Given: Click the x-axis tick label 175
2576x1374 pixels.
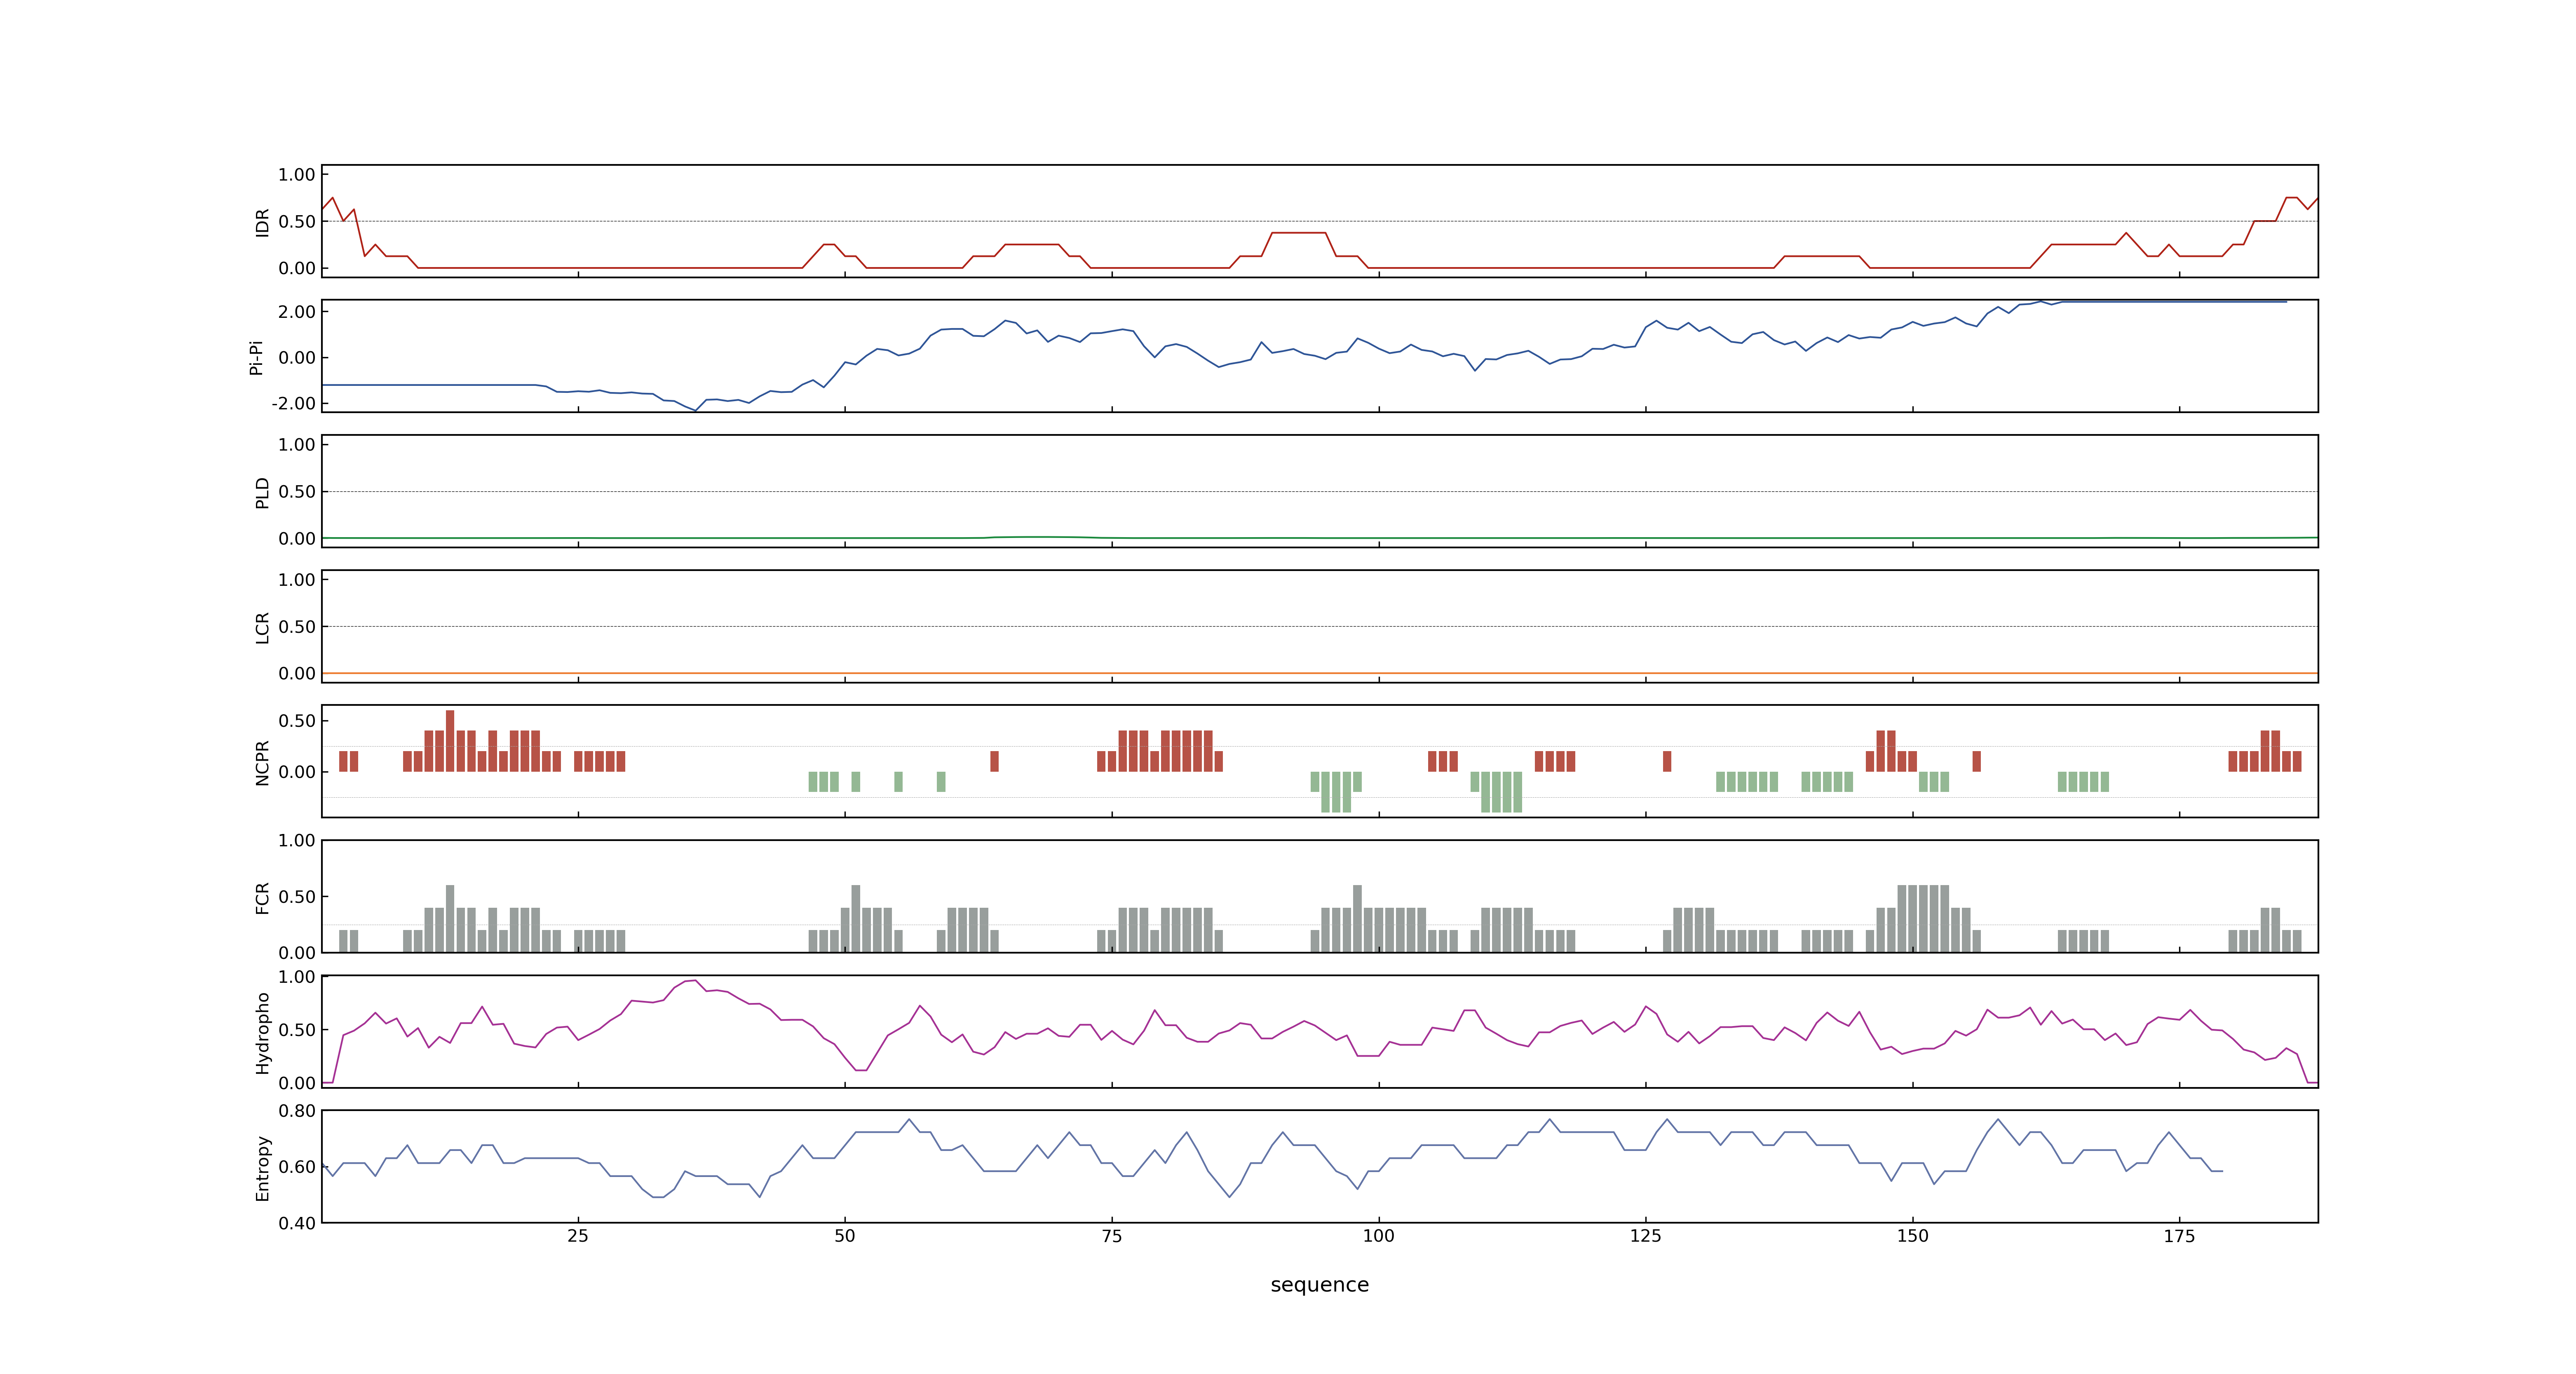Looking at the screenshot, I should [2180, 1236].
